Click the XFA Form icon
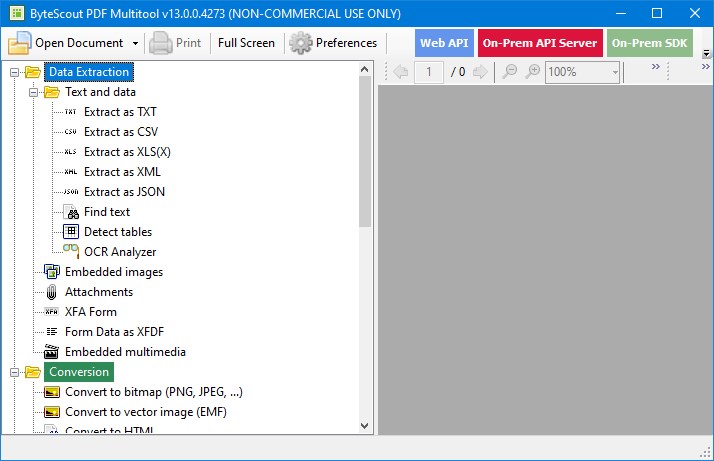This screenshot has height=461, width=714. [x=51, y=312]
